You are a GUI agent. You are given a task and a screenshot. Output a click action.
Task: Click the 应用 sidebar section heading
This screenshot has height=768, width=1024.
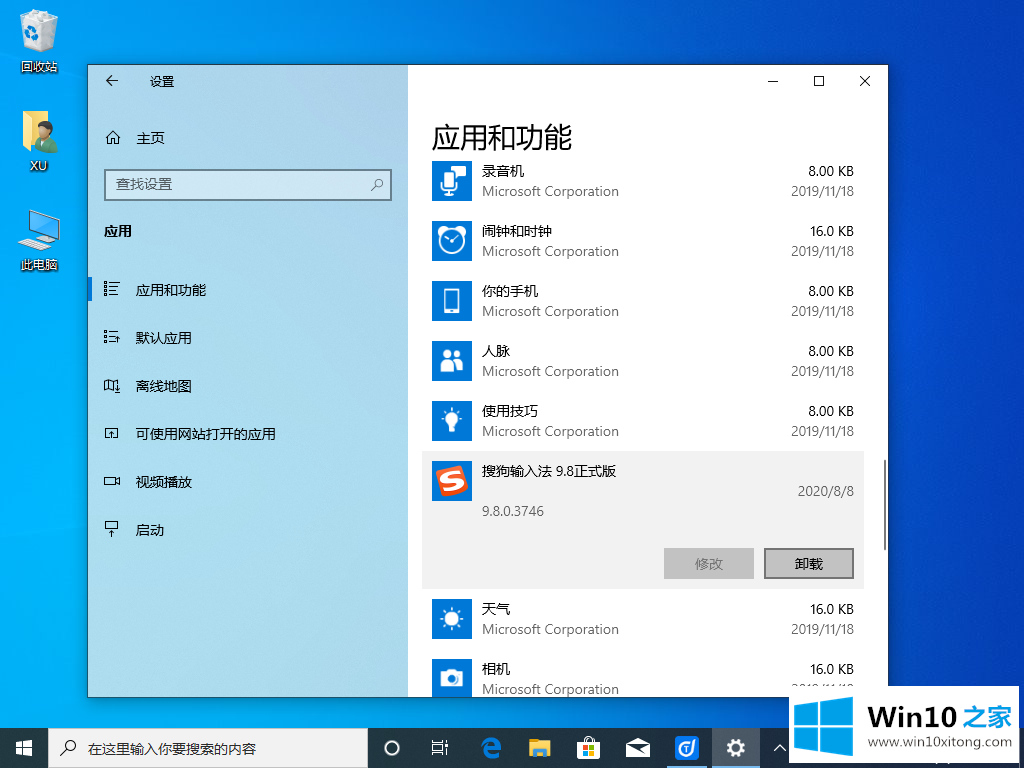click(118, 231)
